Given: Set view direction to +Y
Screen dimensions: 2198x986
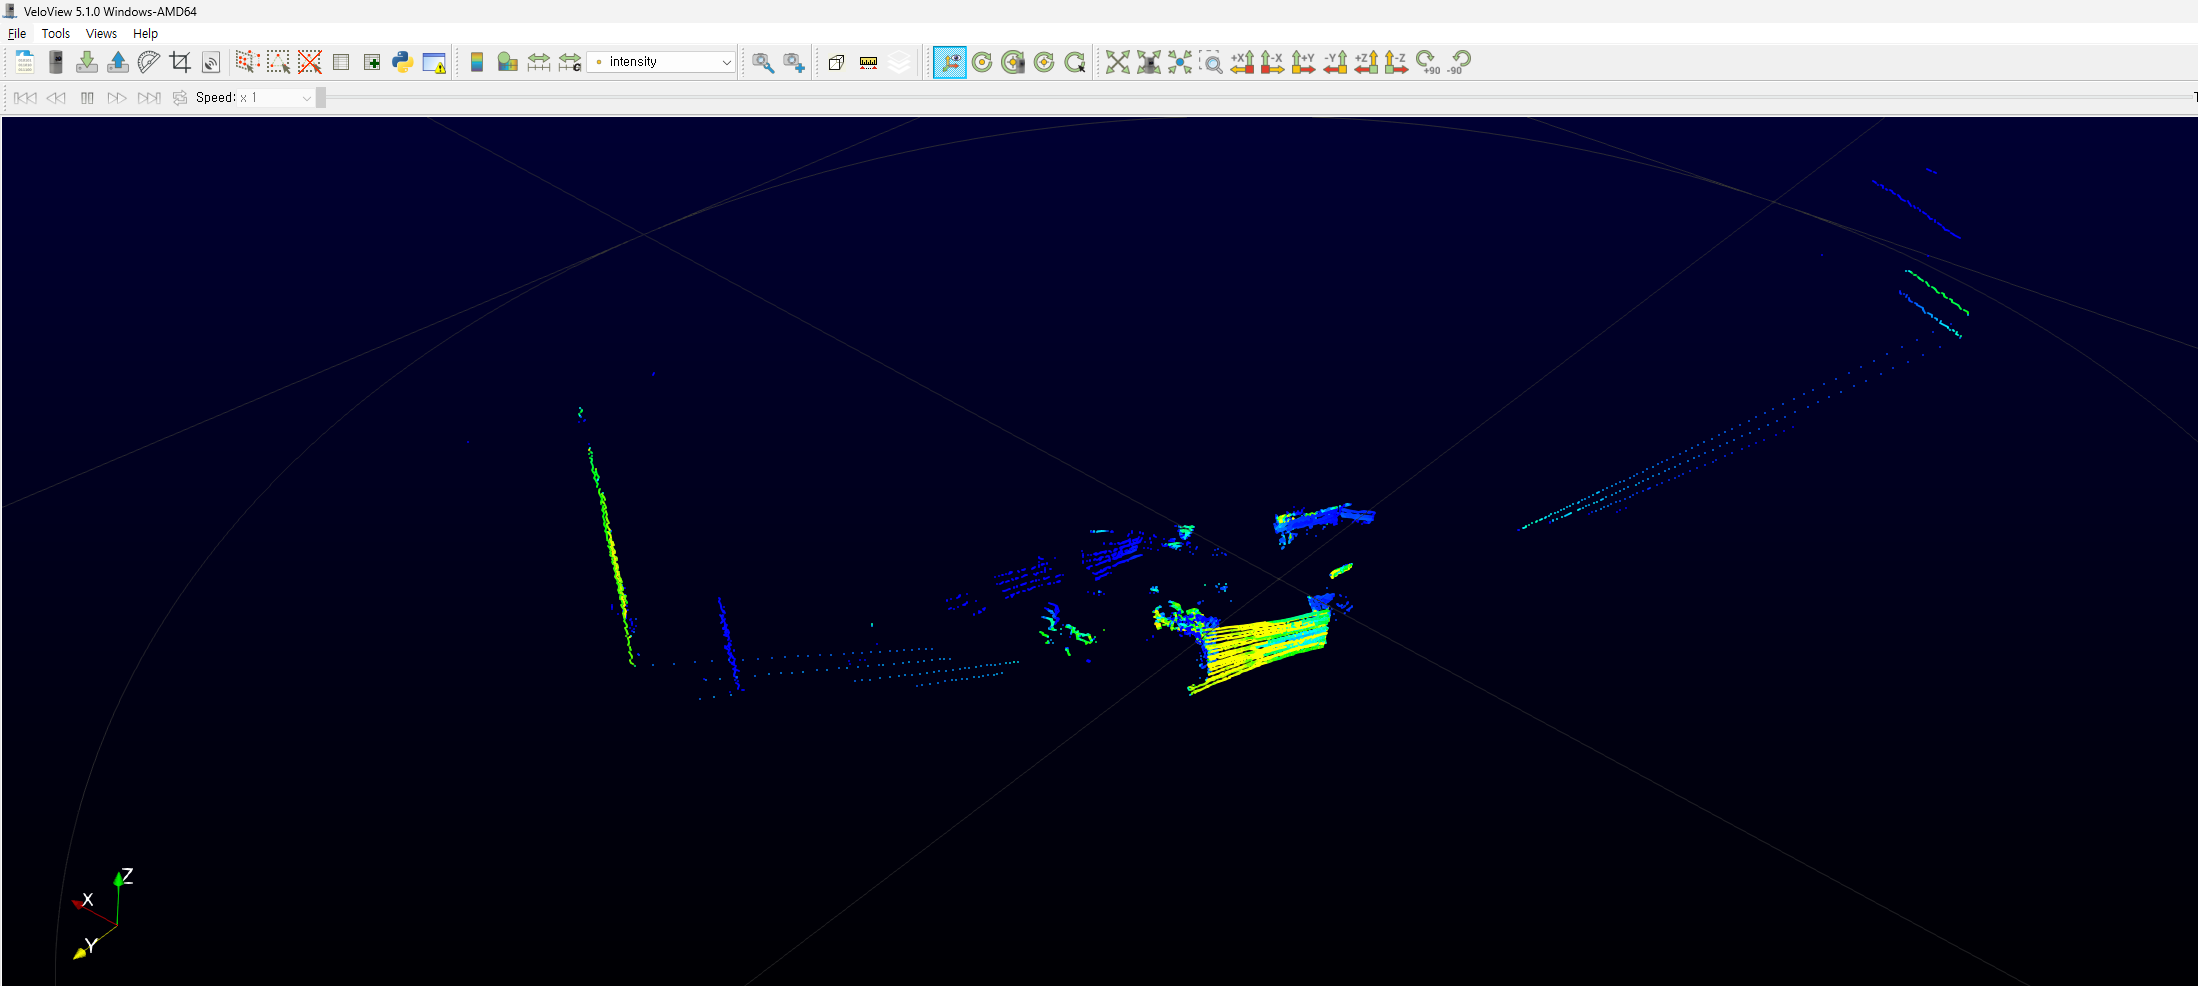Looking at the screenshot, I should coord(1303,62).
